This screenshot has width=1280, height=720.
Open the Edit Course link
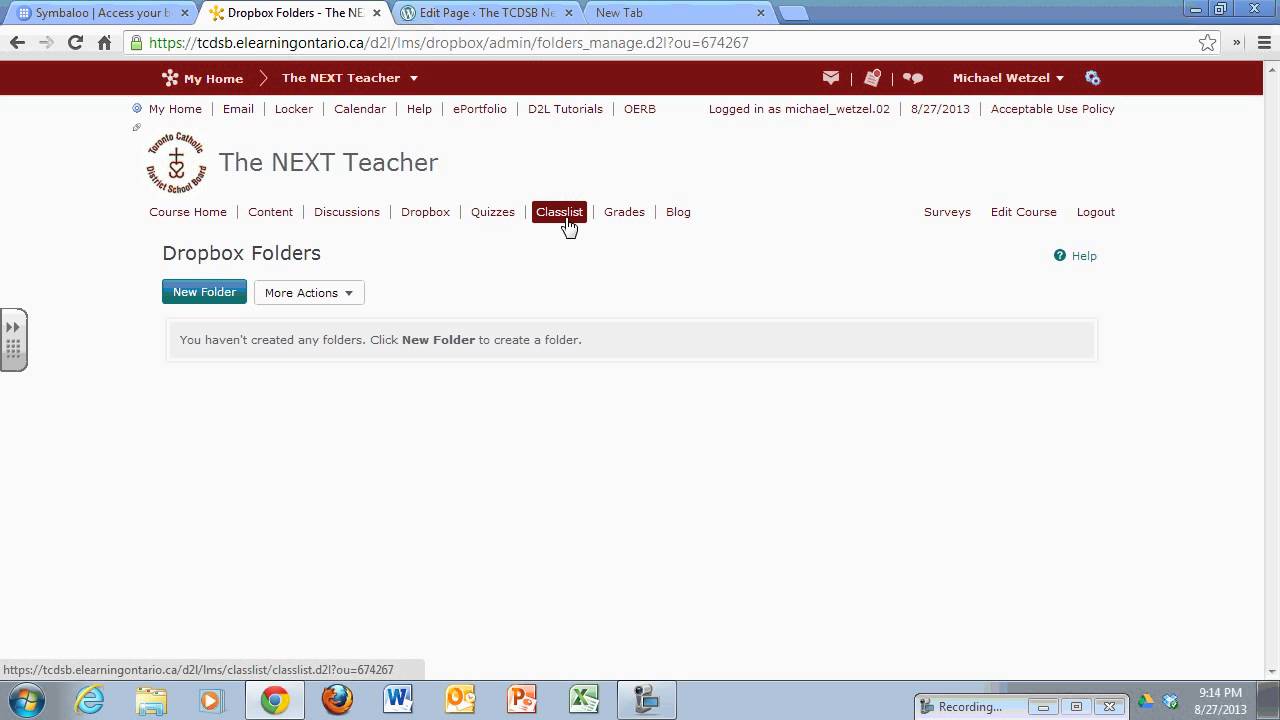pos(1023,212)
